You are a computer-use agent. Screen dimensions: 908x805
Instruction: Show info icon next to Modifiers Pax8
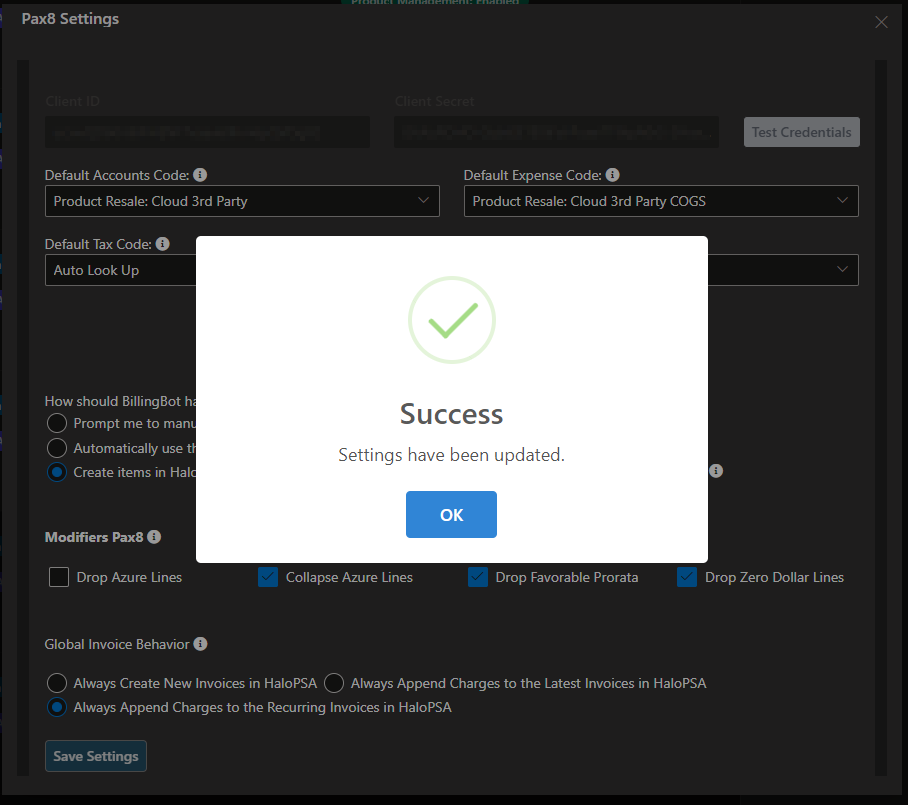point(154,537)
